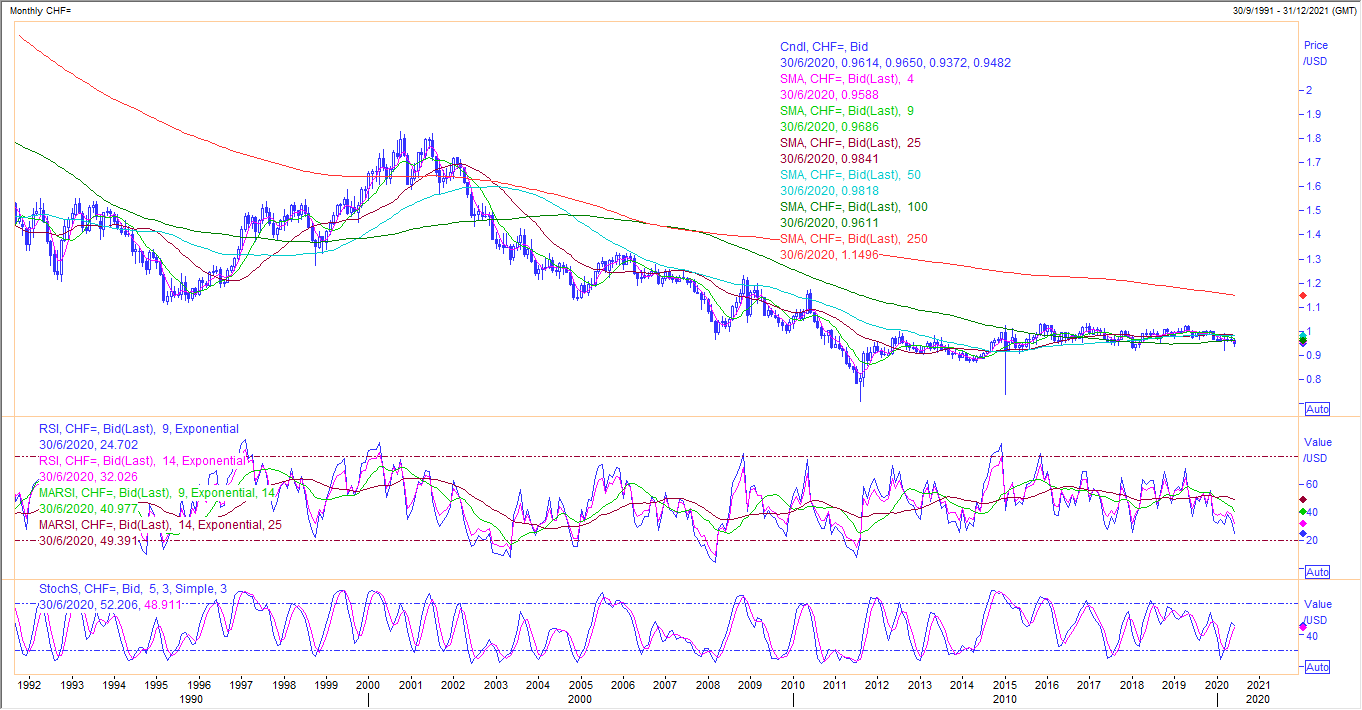Click the StochS values '52.206, 48.911'

coord(142,605)
